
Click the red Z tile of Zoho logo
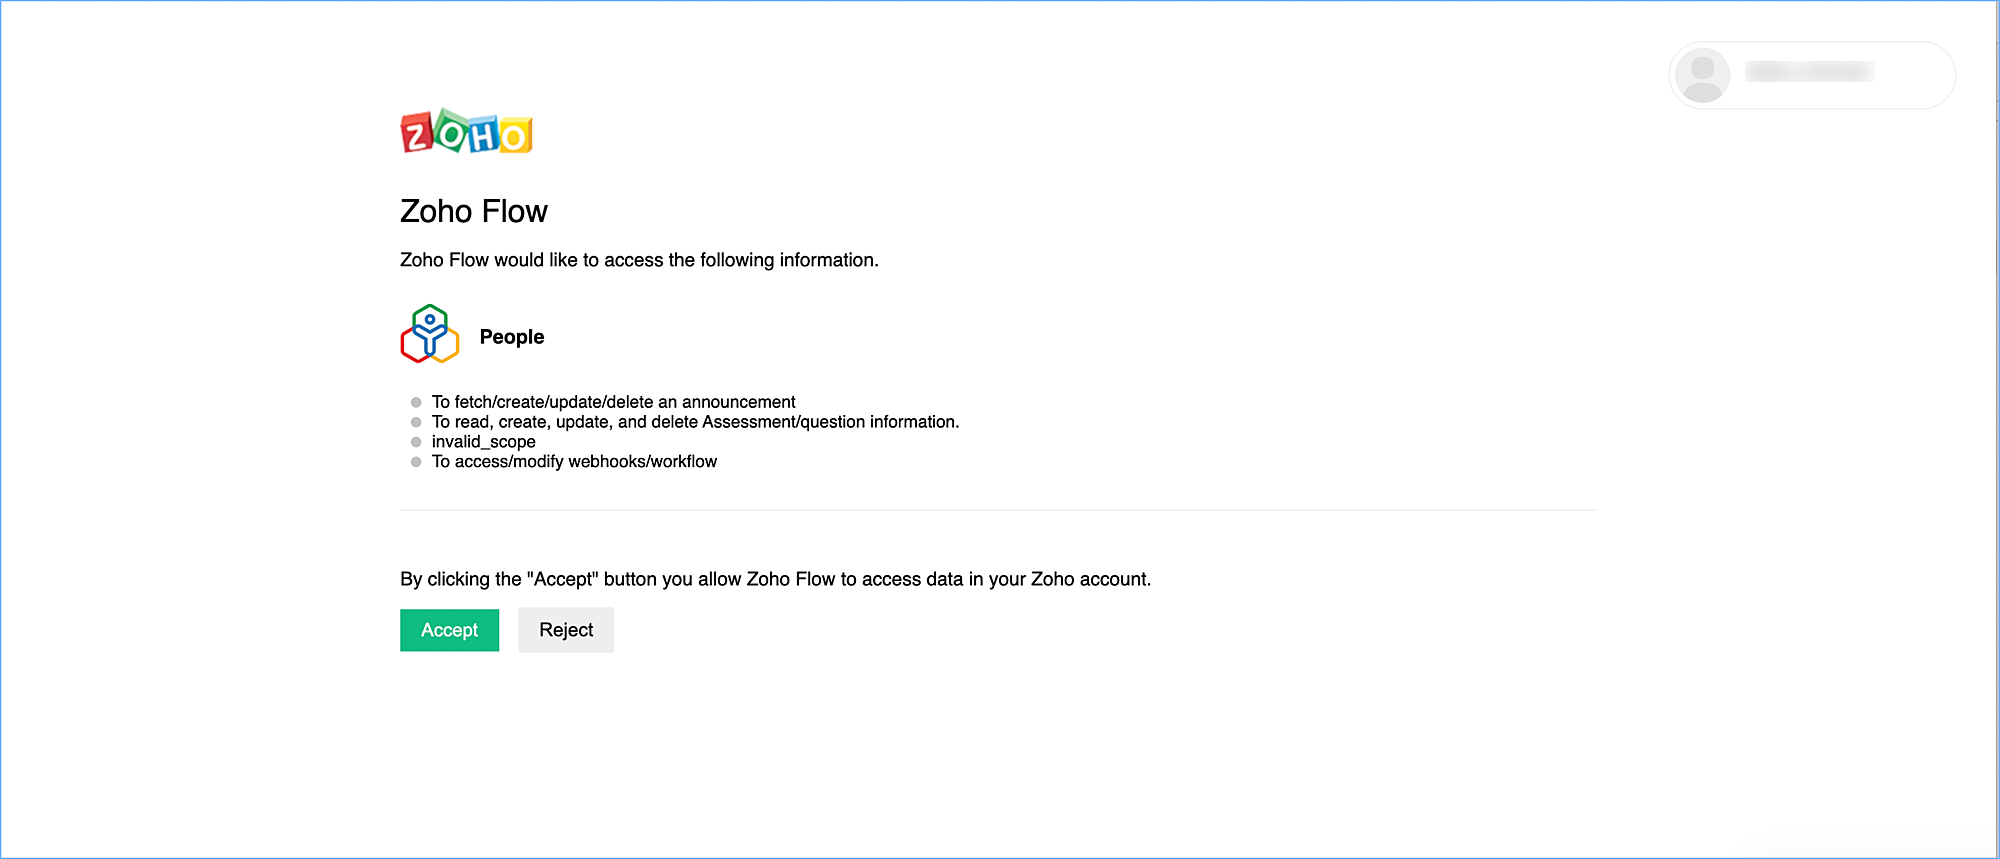[416, 134]
